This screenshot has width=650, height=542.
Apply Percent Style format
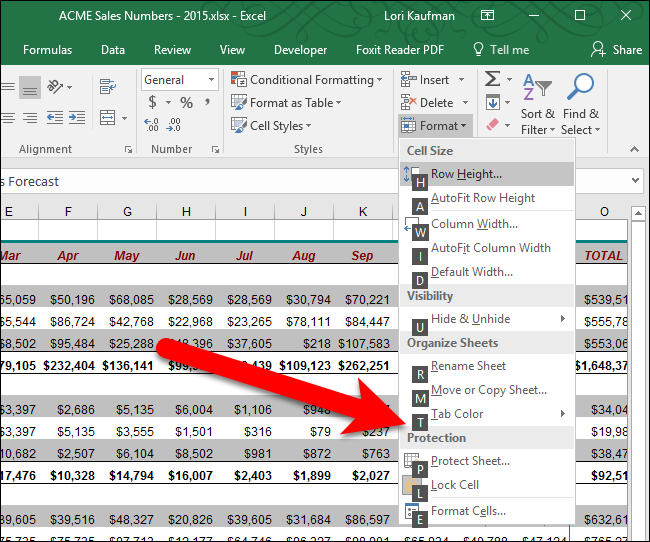(186, 102)
